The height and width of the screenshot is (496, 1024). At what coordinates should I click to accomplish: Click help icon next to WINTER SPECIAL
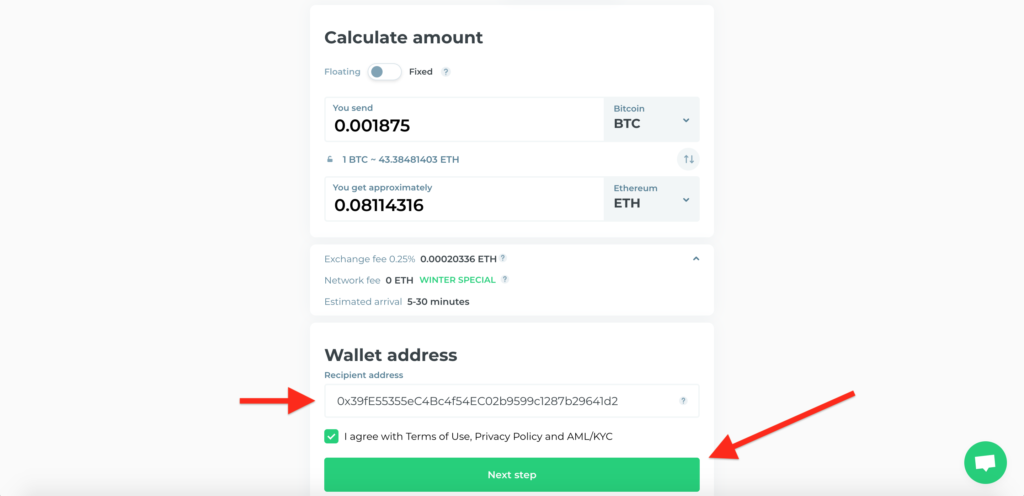tap(505, 279)
